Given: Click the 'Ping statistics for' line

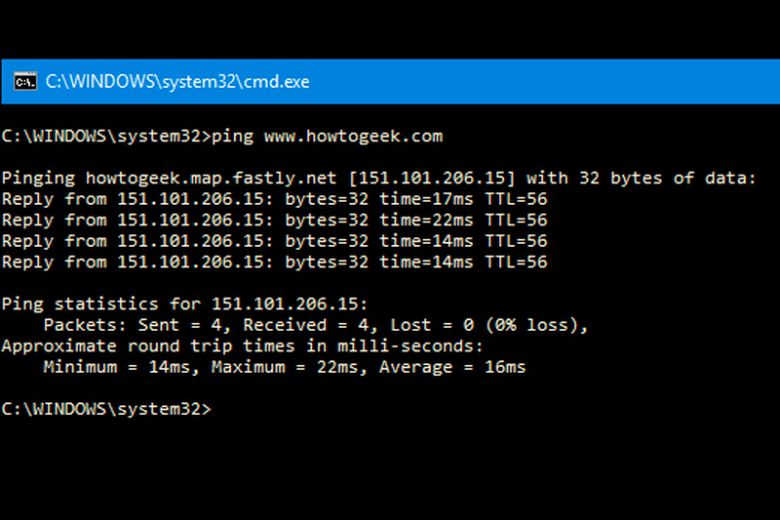Looking at the screenshot, I should point(185,304).
